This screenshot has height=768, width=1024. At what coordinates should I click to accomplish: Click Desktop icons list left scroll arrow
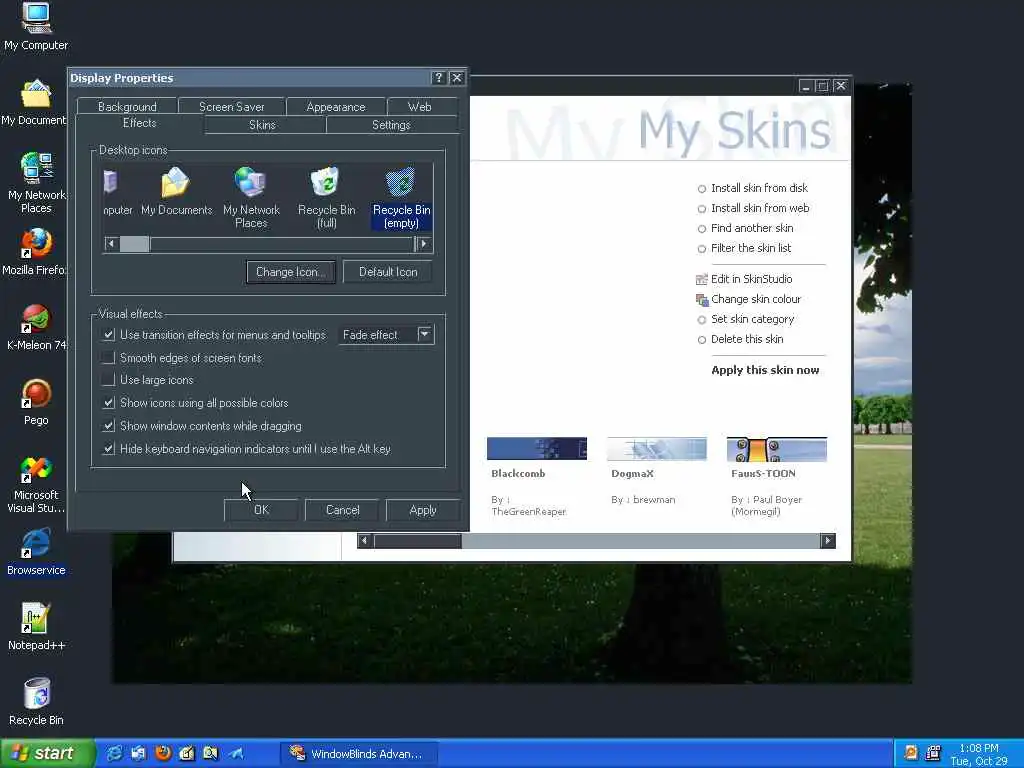pos(111,244)
